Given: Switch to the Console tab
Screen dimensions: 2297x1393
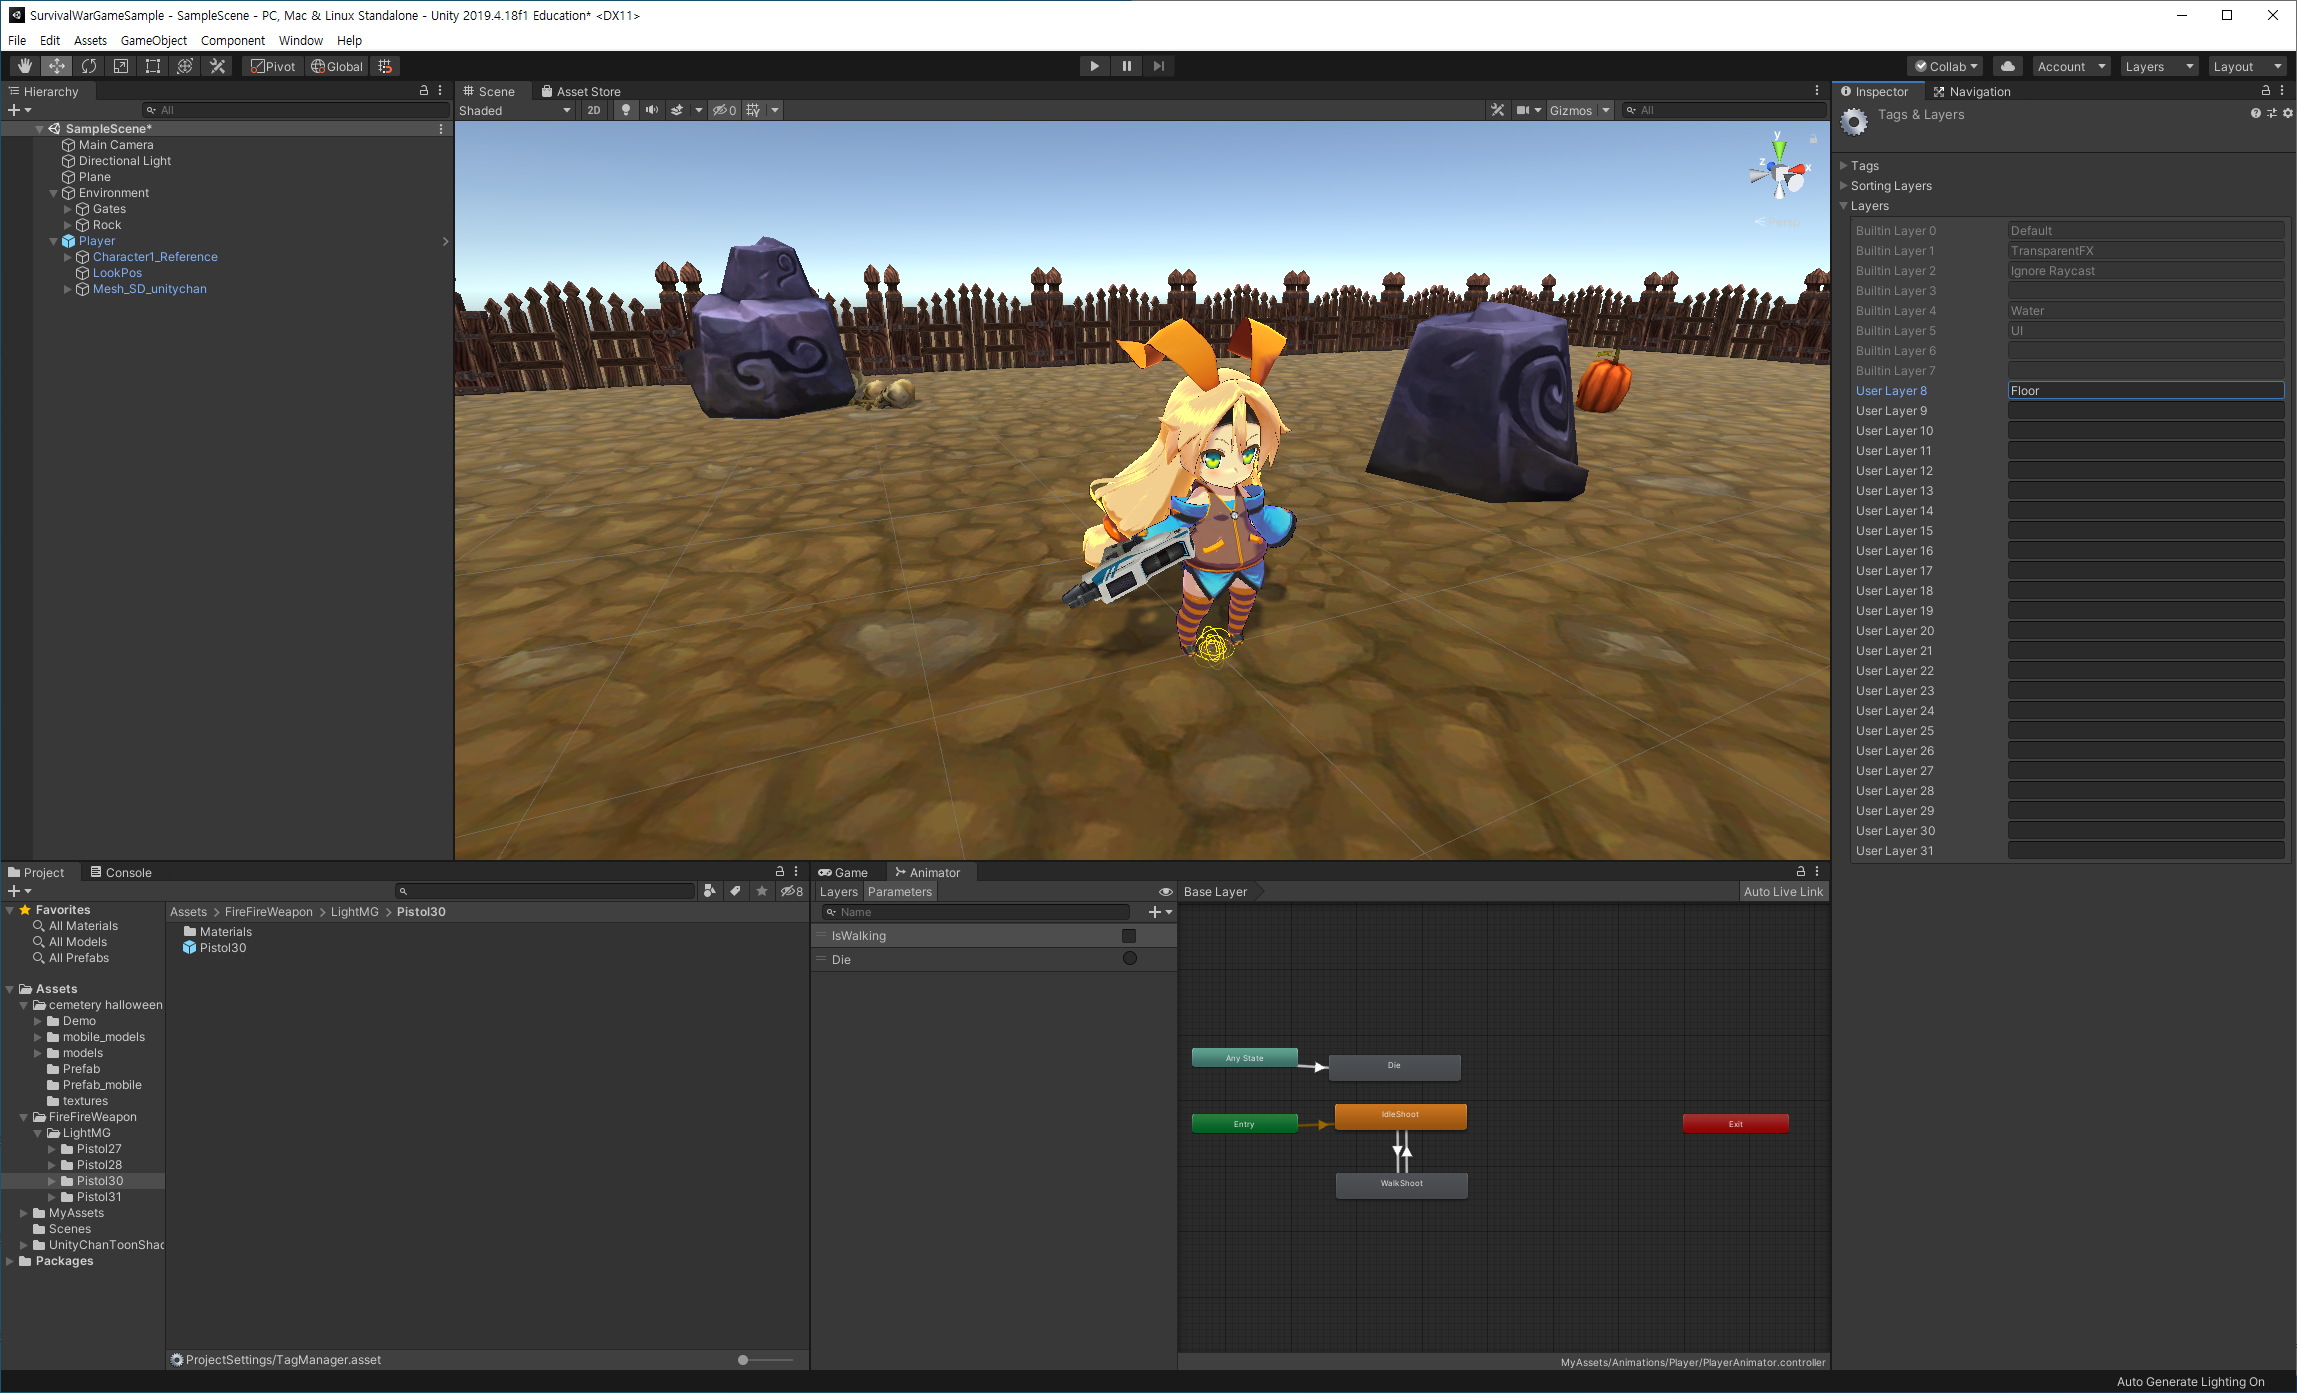Looking at the screenshot, I should (121, 872).
